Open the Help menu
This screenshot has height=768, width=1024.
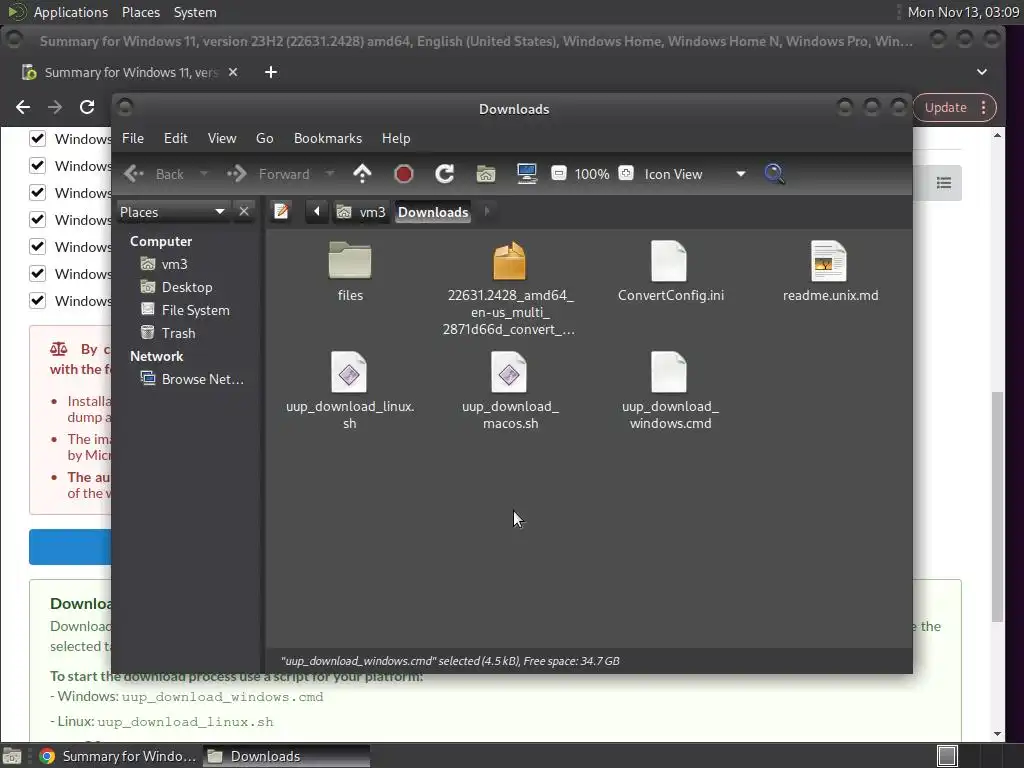click(396, 138)
